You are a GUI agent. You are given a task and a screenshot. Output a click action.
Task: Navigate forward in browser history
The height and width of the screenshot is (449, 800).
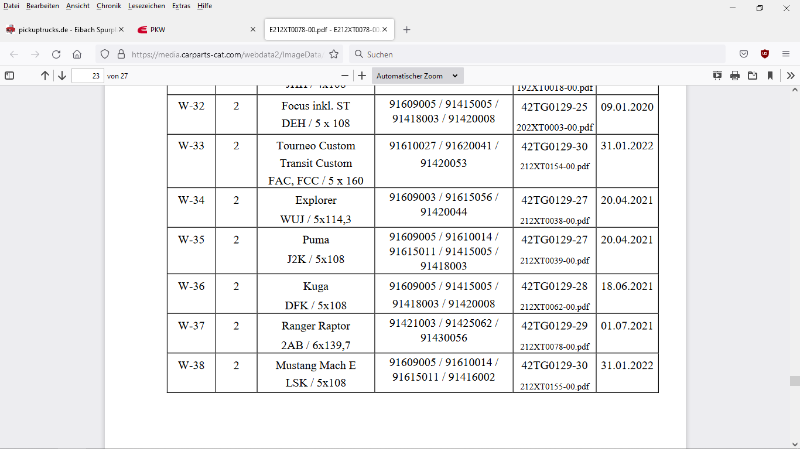(x=35, y=54)
